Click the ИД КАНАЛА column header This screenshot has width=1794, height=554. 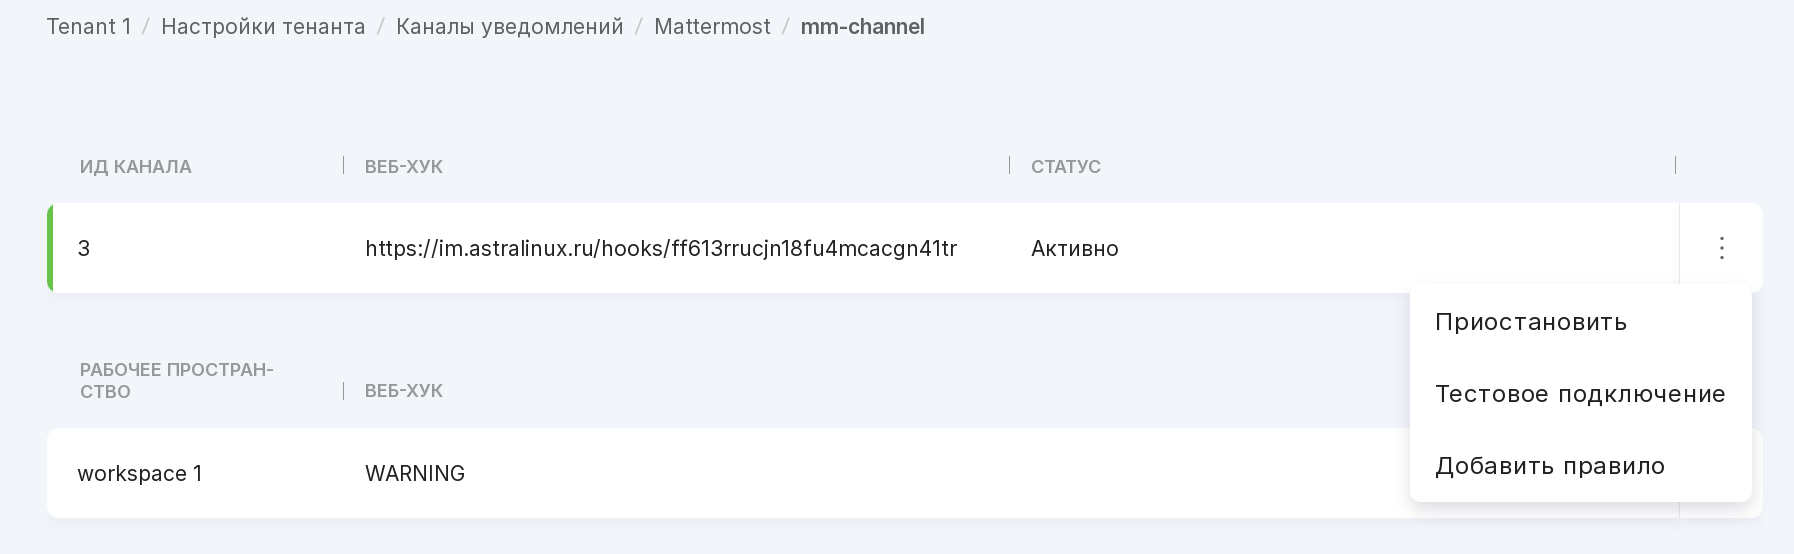pos(136,167)
